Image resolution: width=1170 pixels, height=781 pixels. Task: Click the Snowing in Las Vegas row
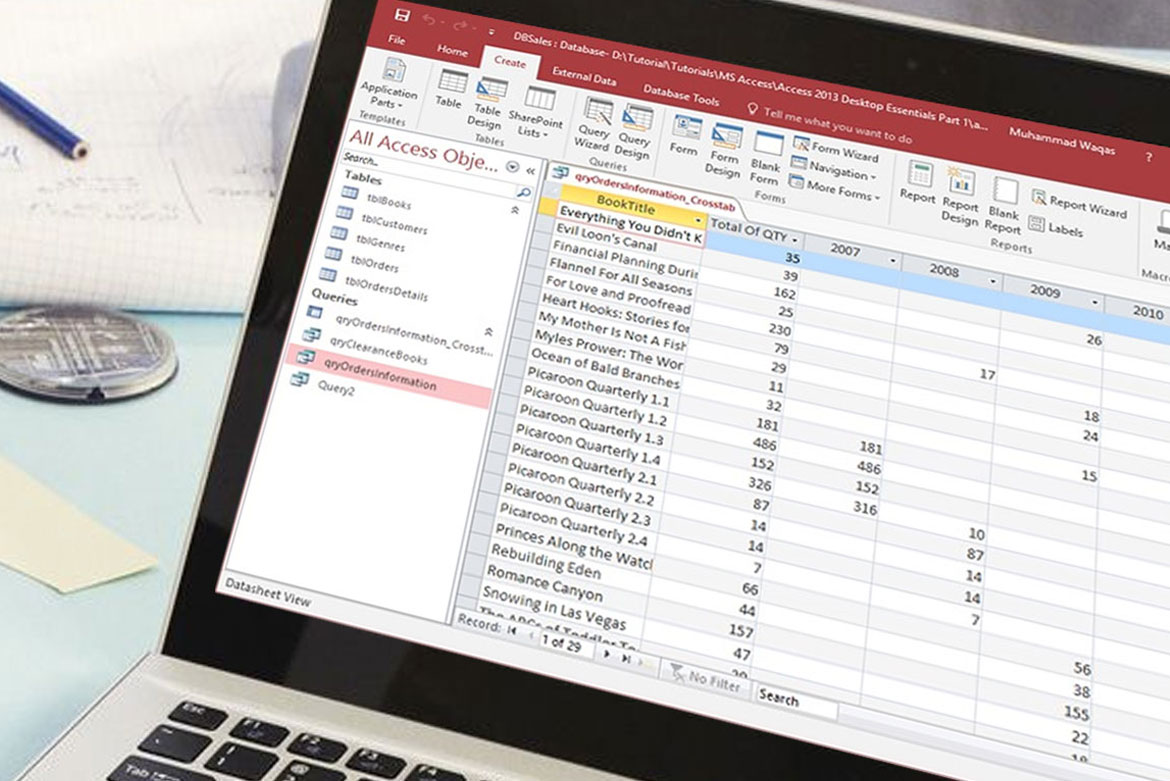tap(554, 609)
